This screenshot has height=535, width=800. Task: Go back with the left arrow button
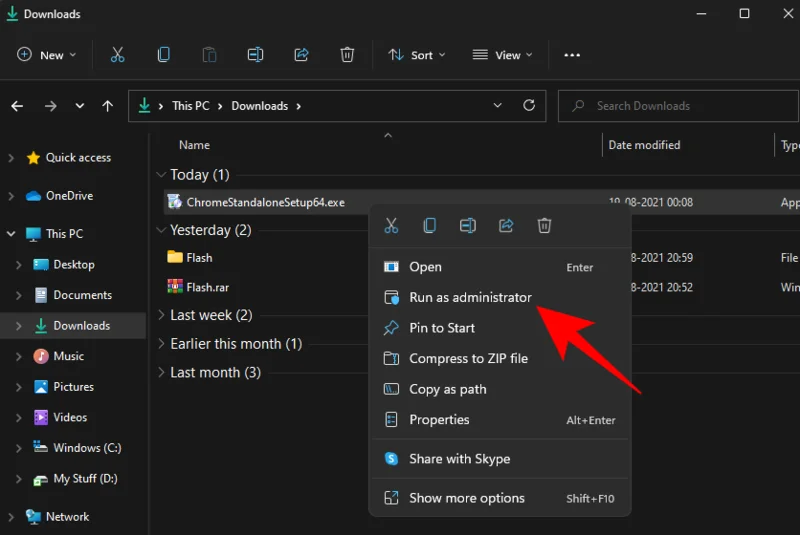tap(17, 106)
